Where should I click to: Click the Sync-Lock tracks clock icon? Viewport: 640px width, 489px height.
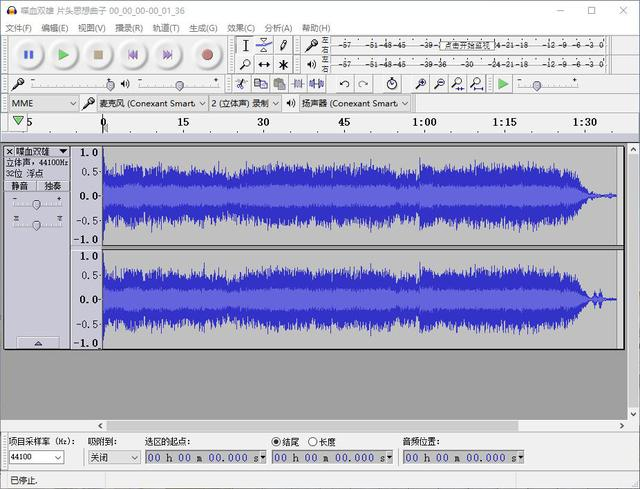pyautogui.click(x=391, y=84)
